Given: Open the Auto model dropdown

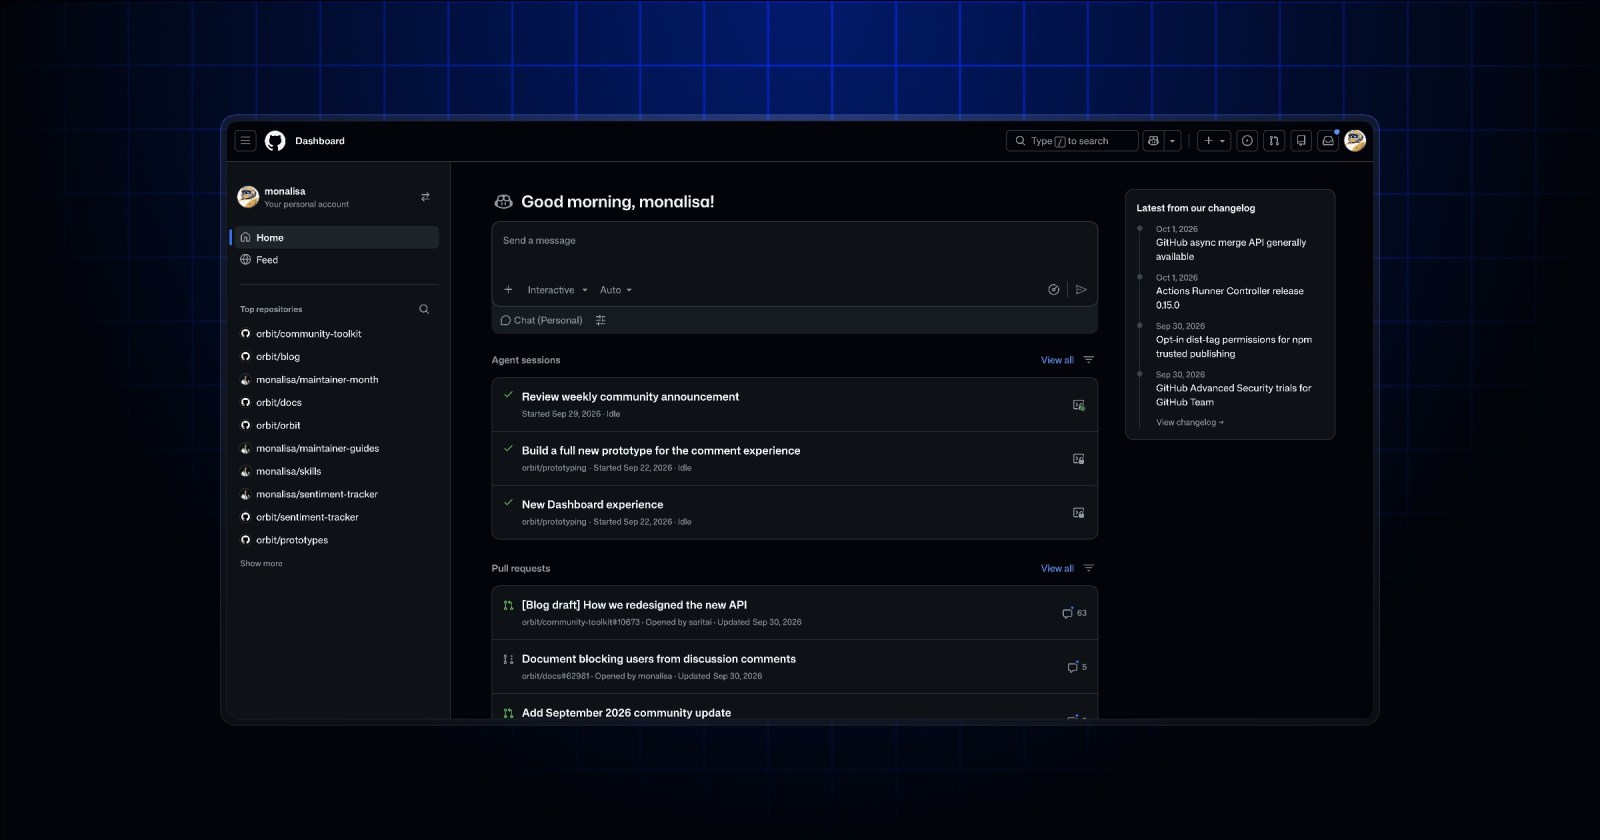Looking at the screenshot, I should pyautogui.click(x=616, y=290).
